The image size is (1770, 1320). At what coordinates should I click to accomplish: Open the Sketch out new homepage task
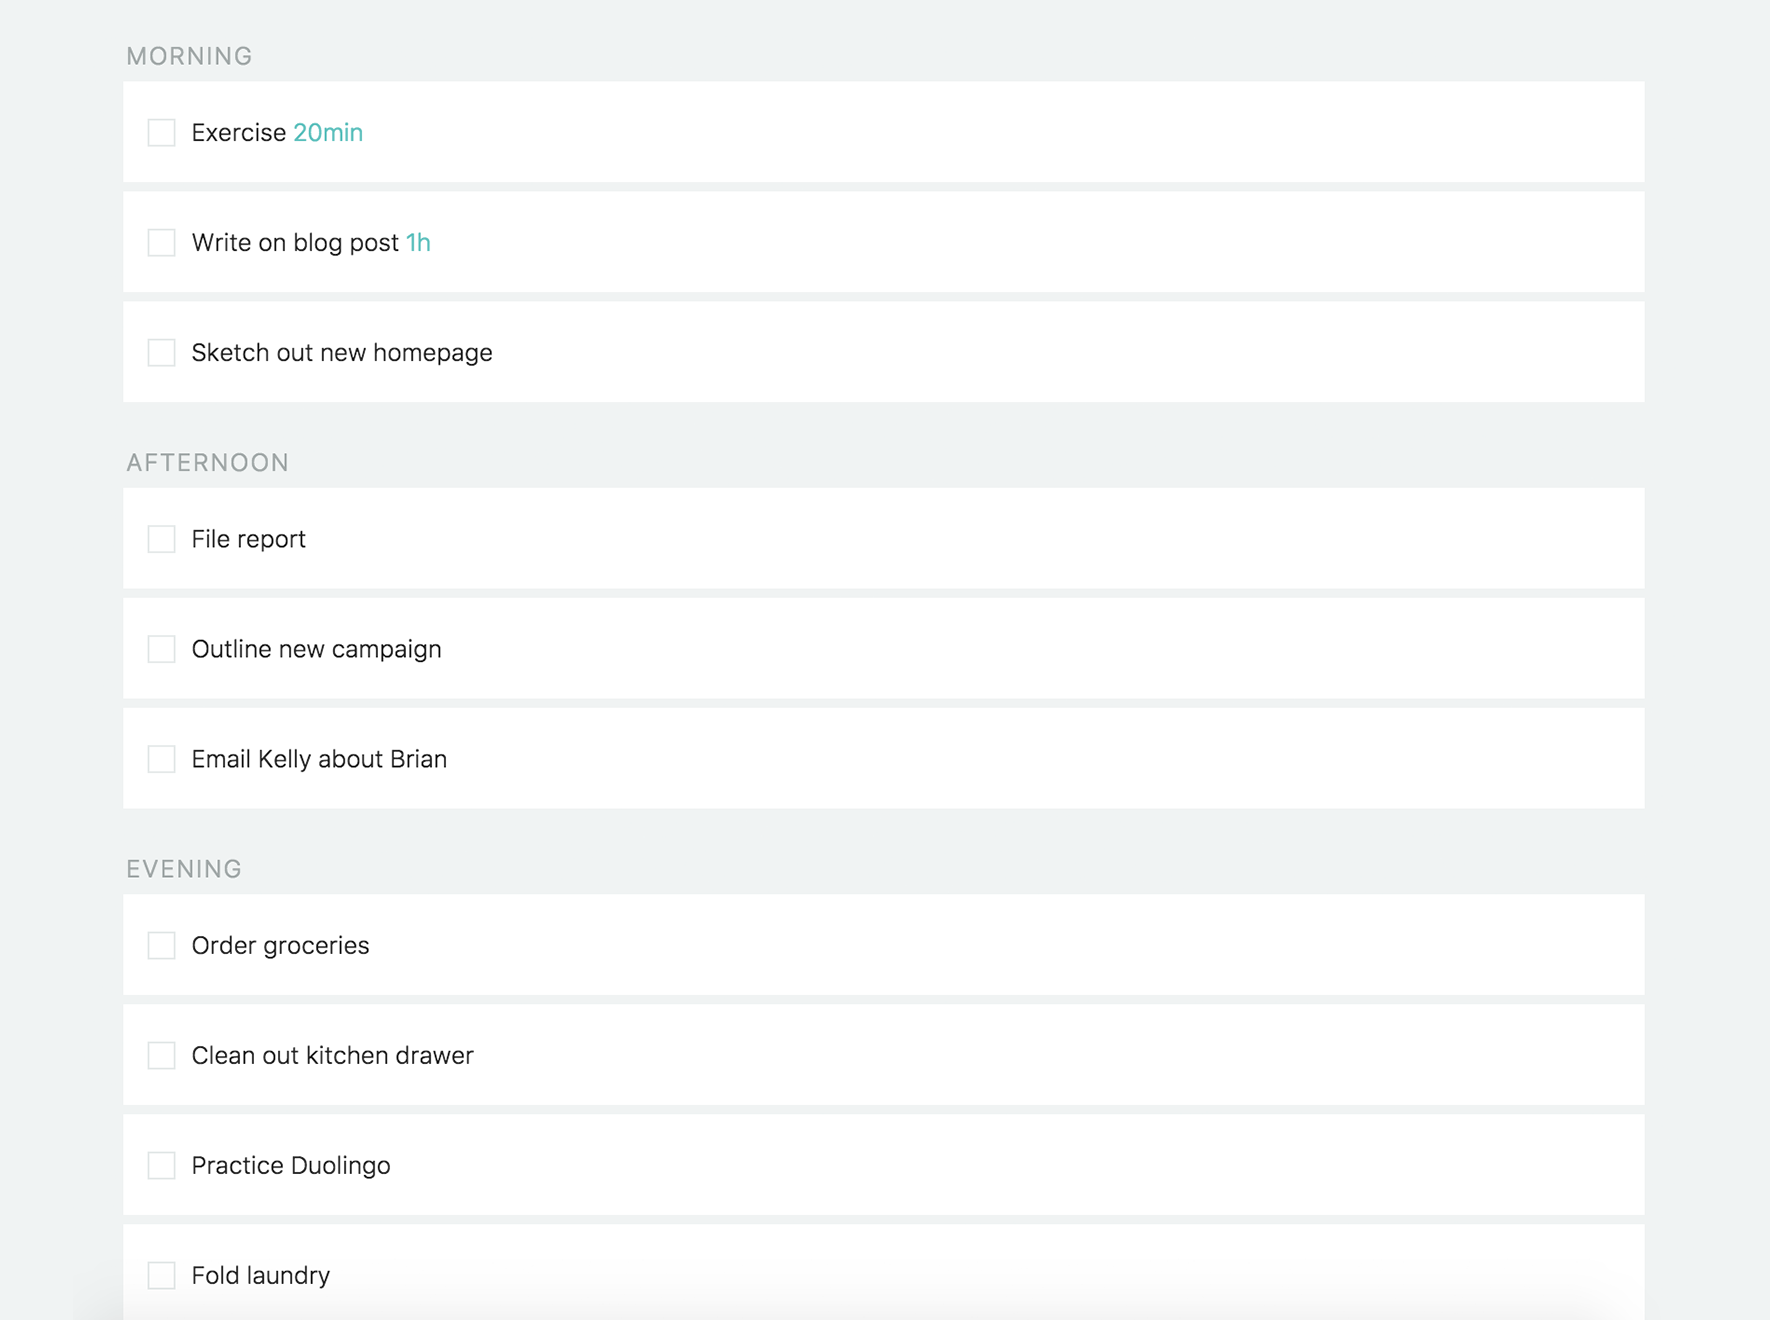click(342, 353)
